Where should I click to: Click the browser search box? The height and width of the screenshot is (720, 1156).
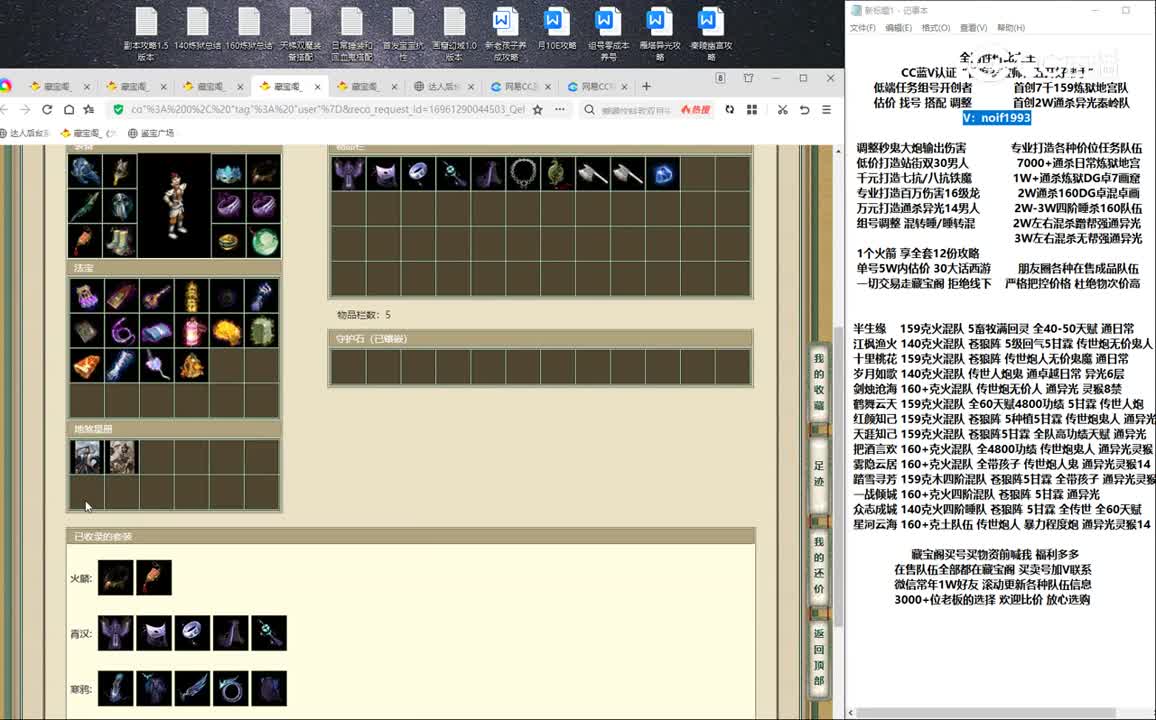click(636, 110)
